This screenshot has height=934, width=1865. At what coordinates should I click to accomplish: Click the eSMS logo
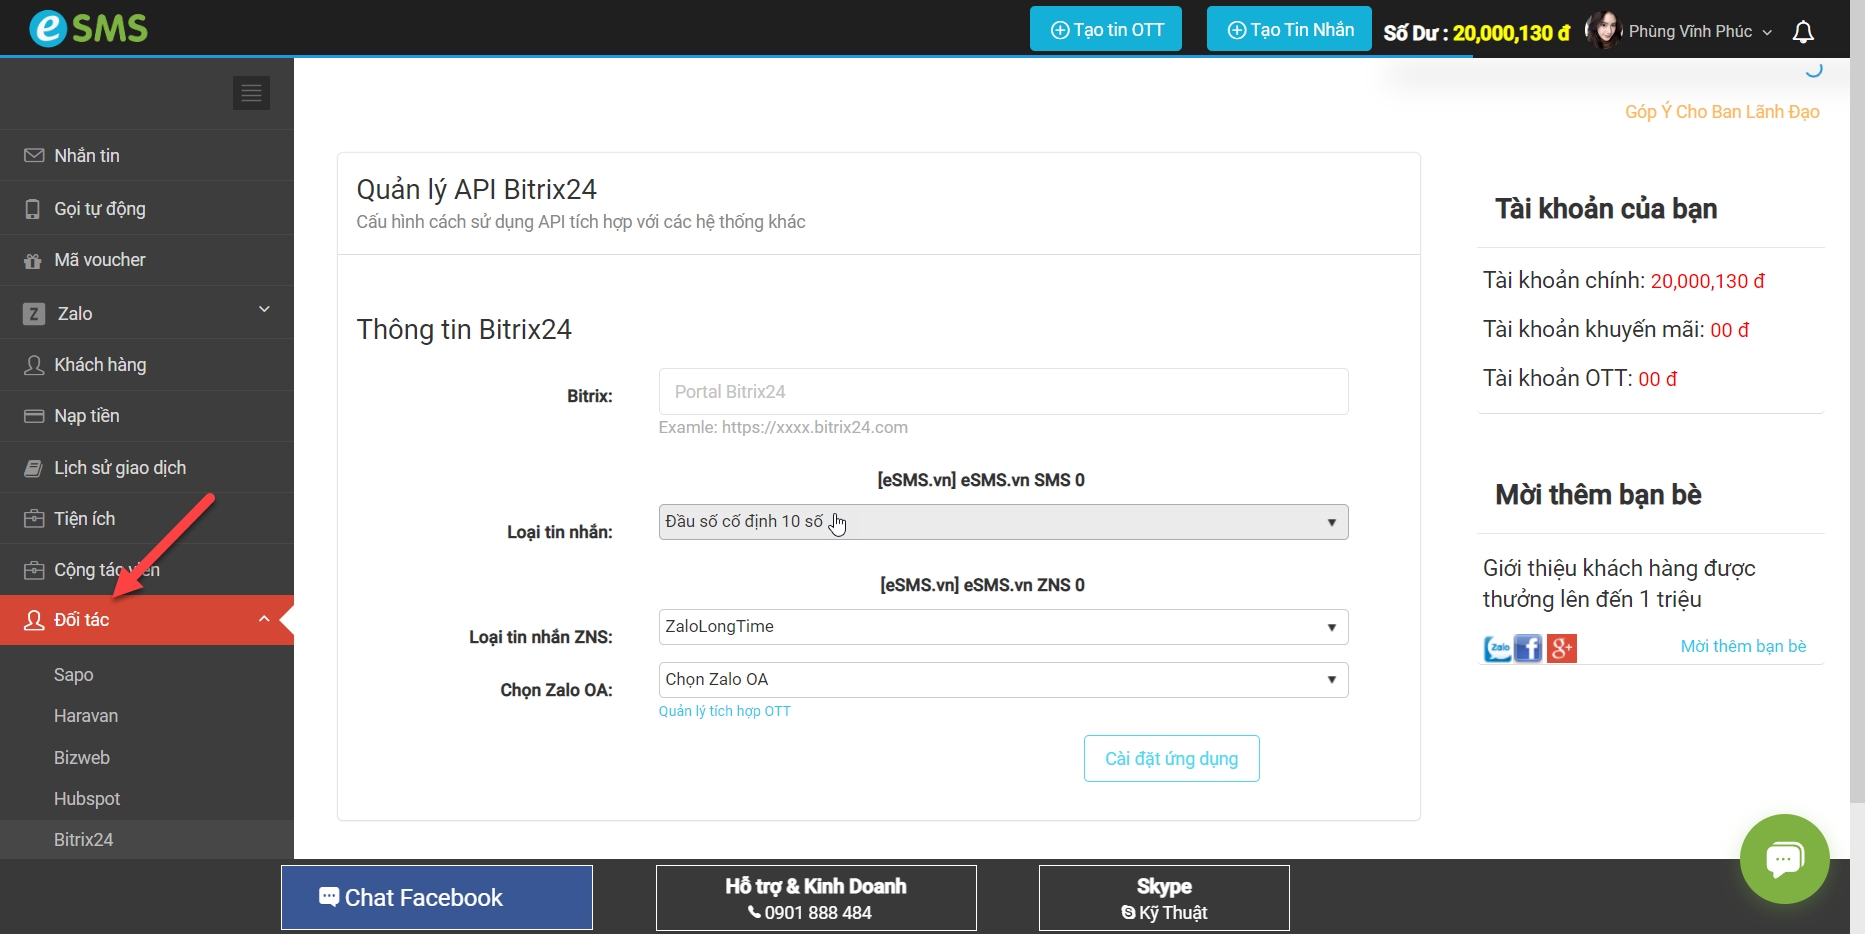pos(88,28)
